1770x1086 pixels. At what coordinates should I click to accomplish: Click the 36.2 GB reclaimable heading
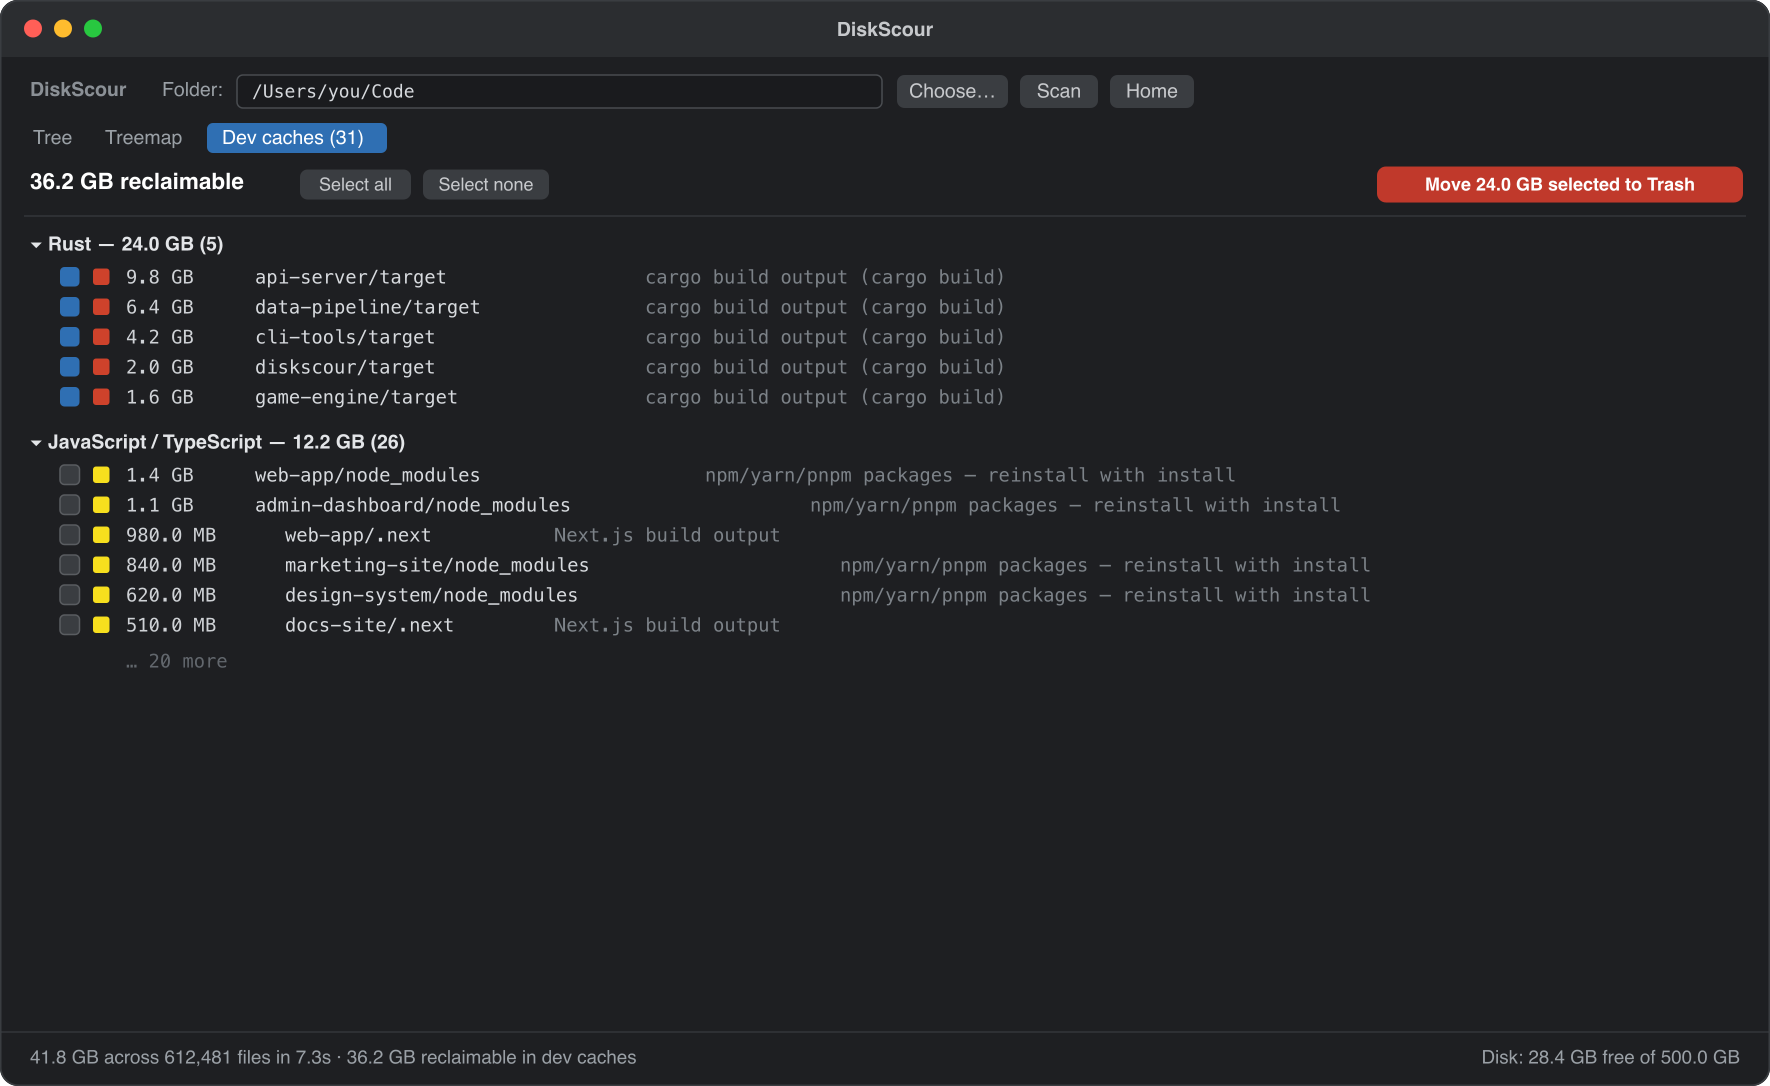pos(137,182)
